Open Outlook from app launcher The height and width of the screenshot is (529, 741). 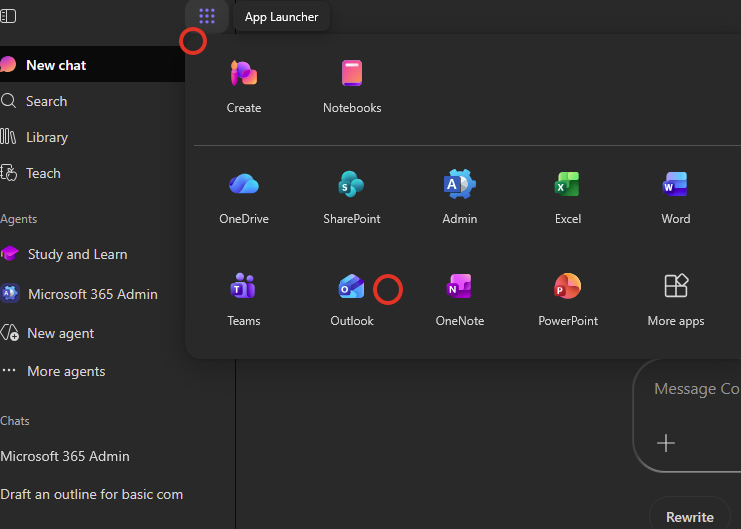(352, 300)
